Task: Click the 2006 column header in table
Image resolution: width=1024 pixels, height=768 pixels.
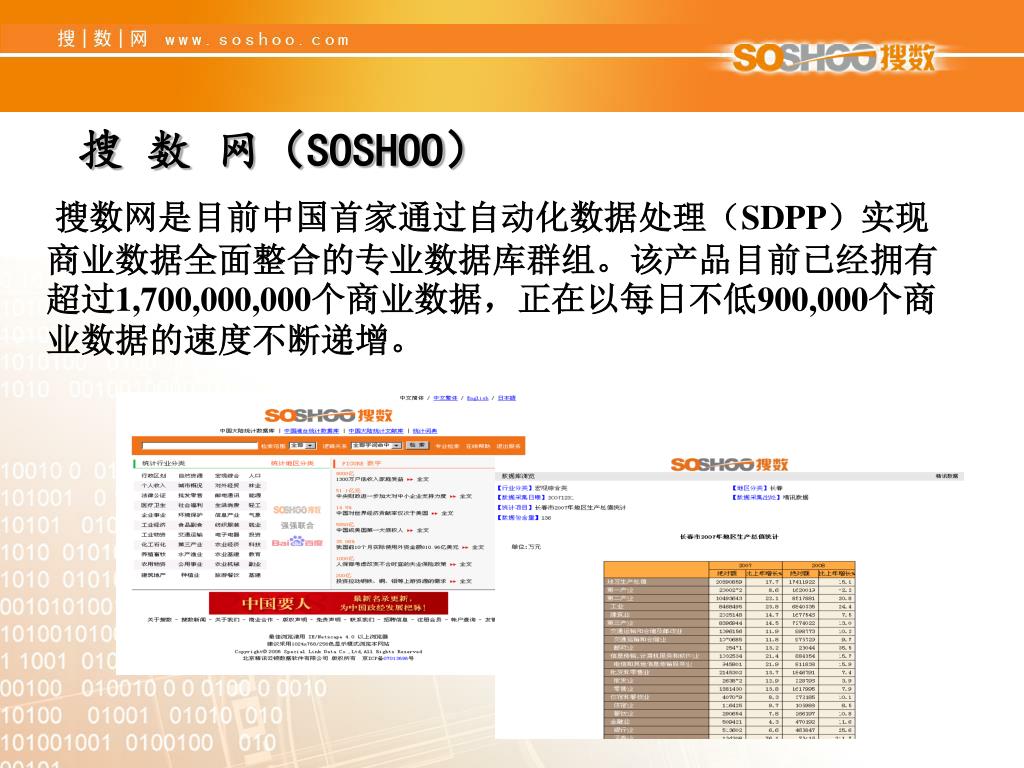Action: (x=818, y=566)
